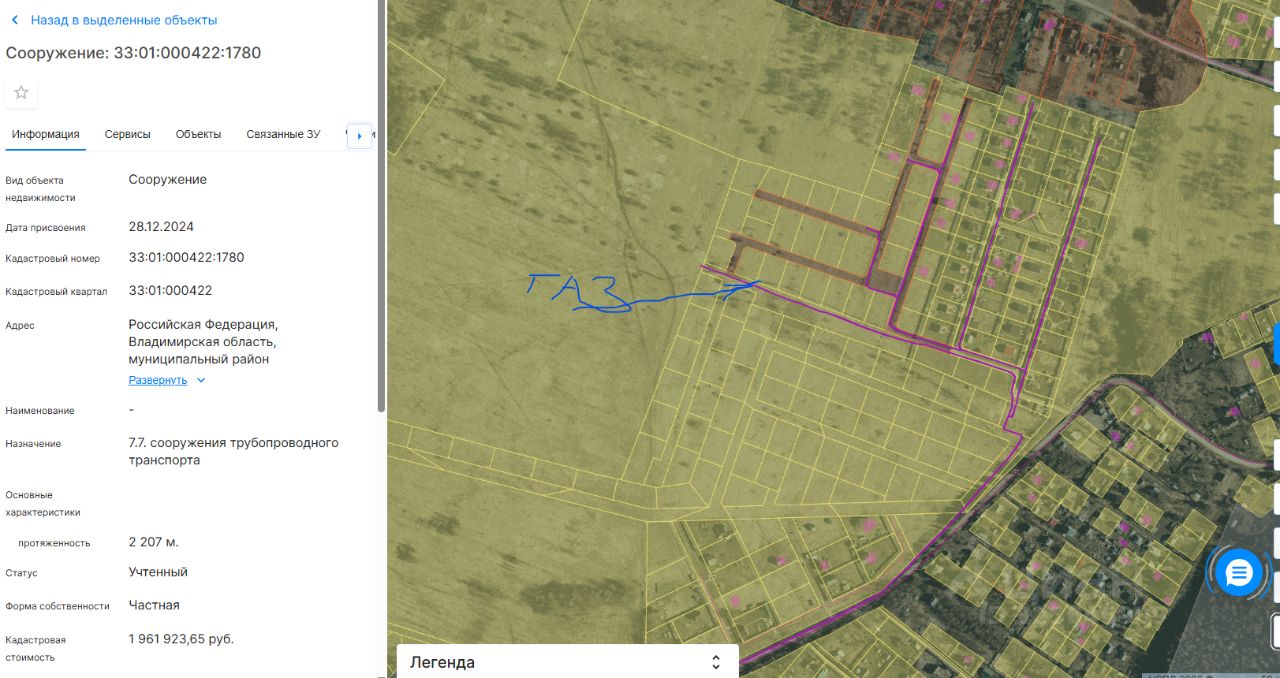Viewport: 1280px width, 678px height.
Task: Open the blue chat support button
Action: (1238, 573)
